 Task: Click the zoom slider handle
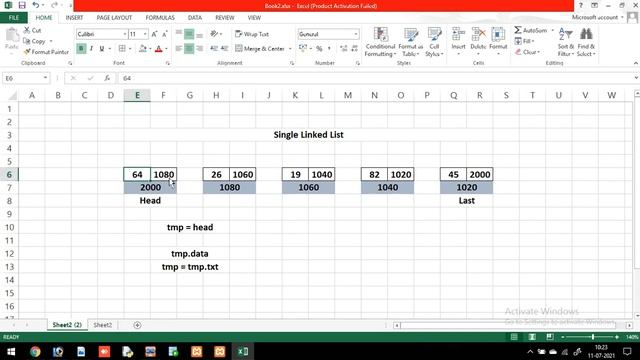click(x=593, y=337)
